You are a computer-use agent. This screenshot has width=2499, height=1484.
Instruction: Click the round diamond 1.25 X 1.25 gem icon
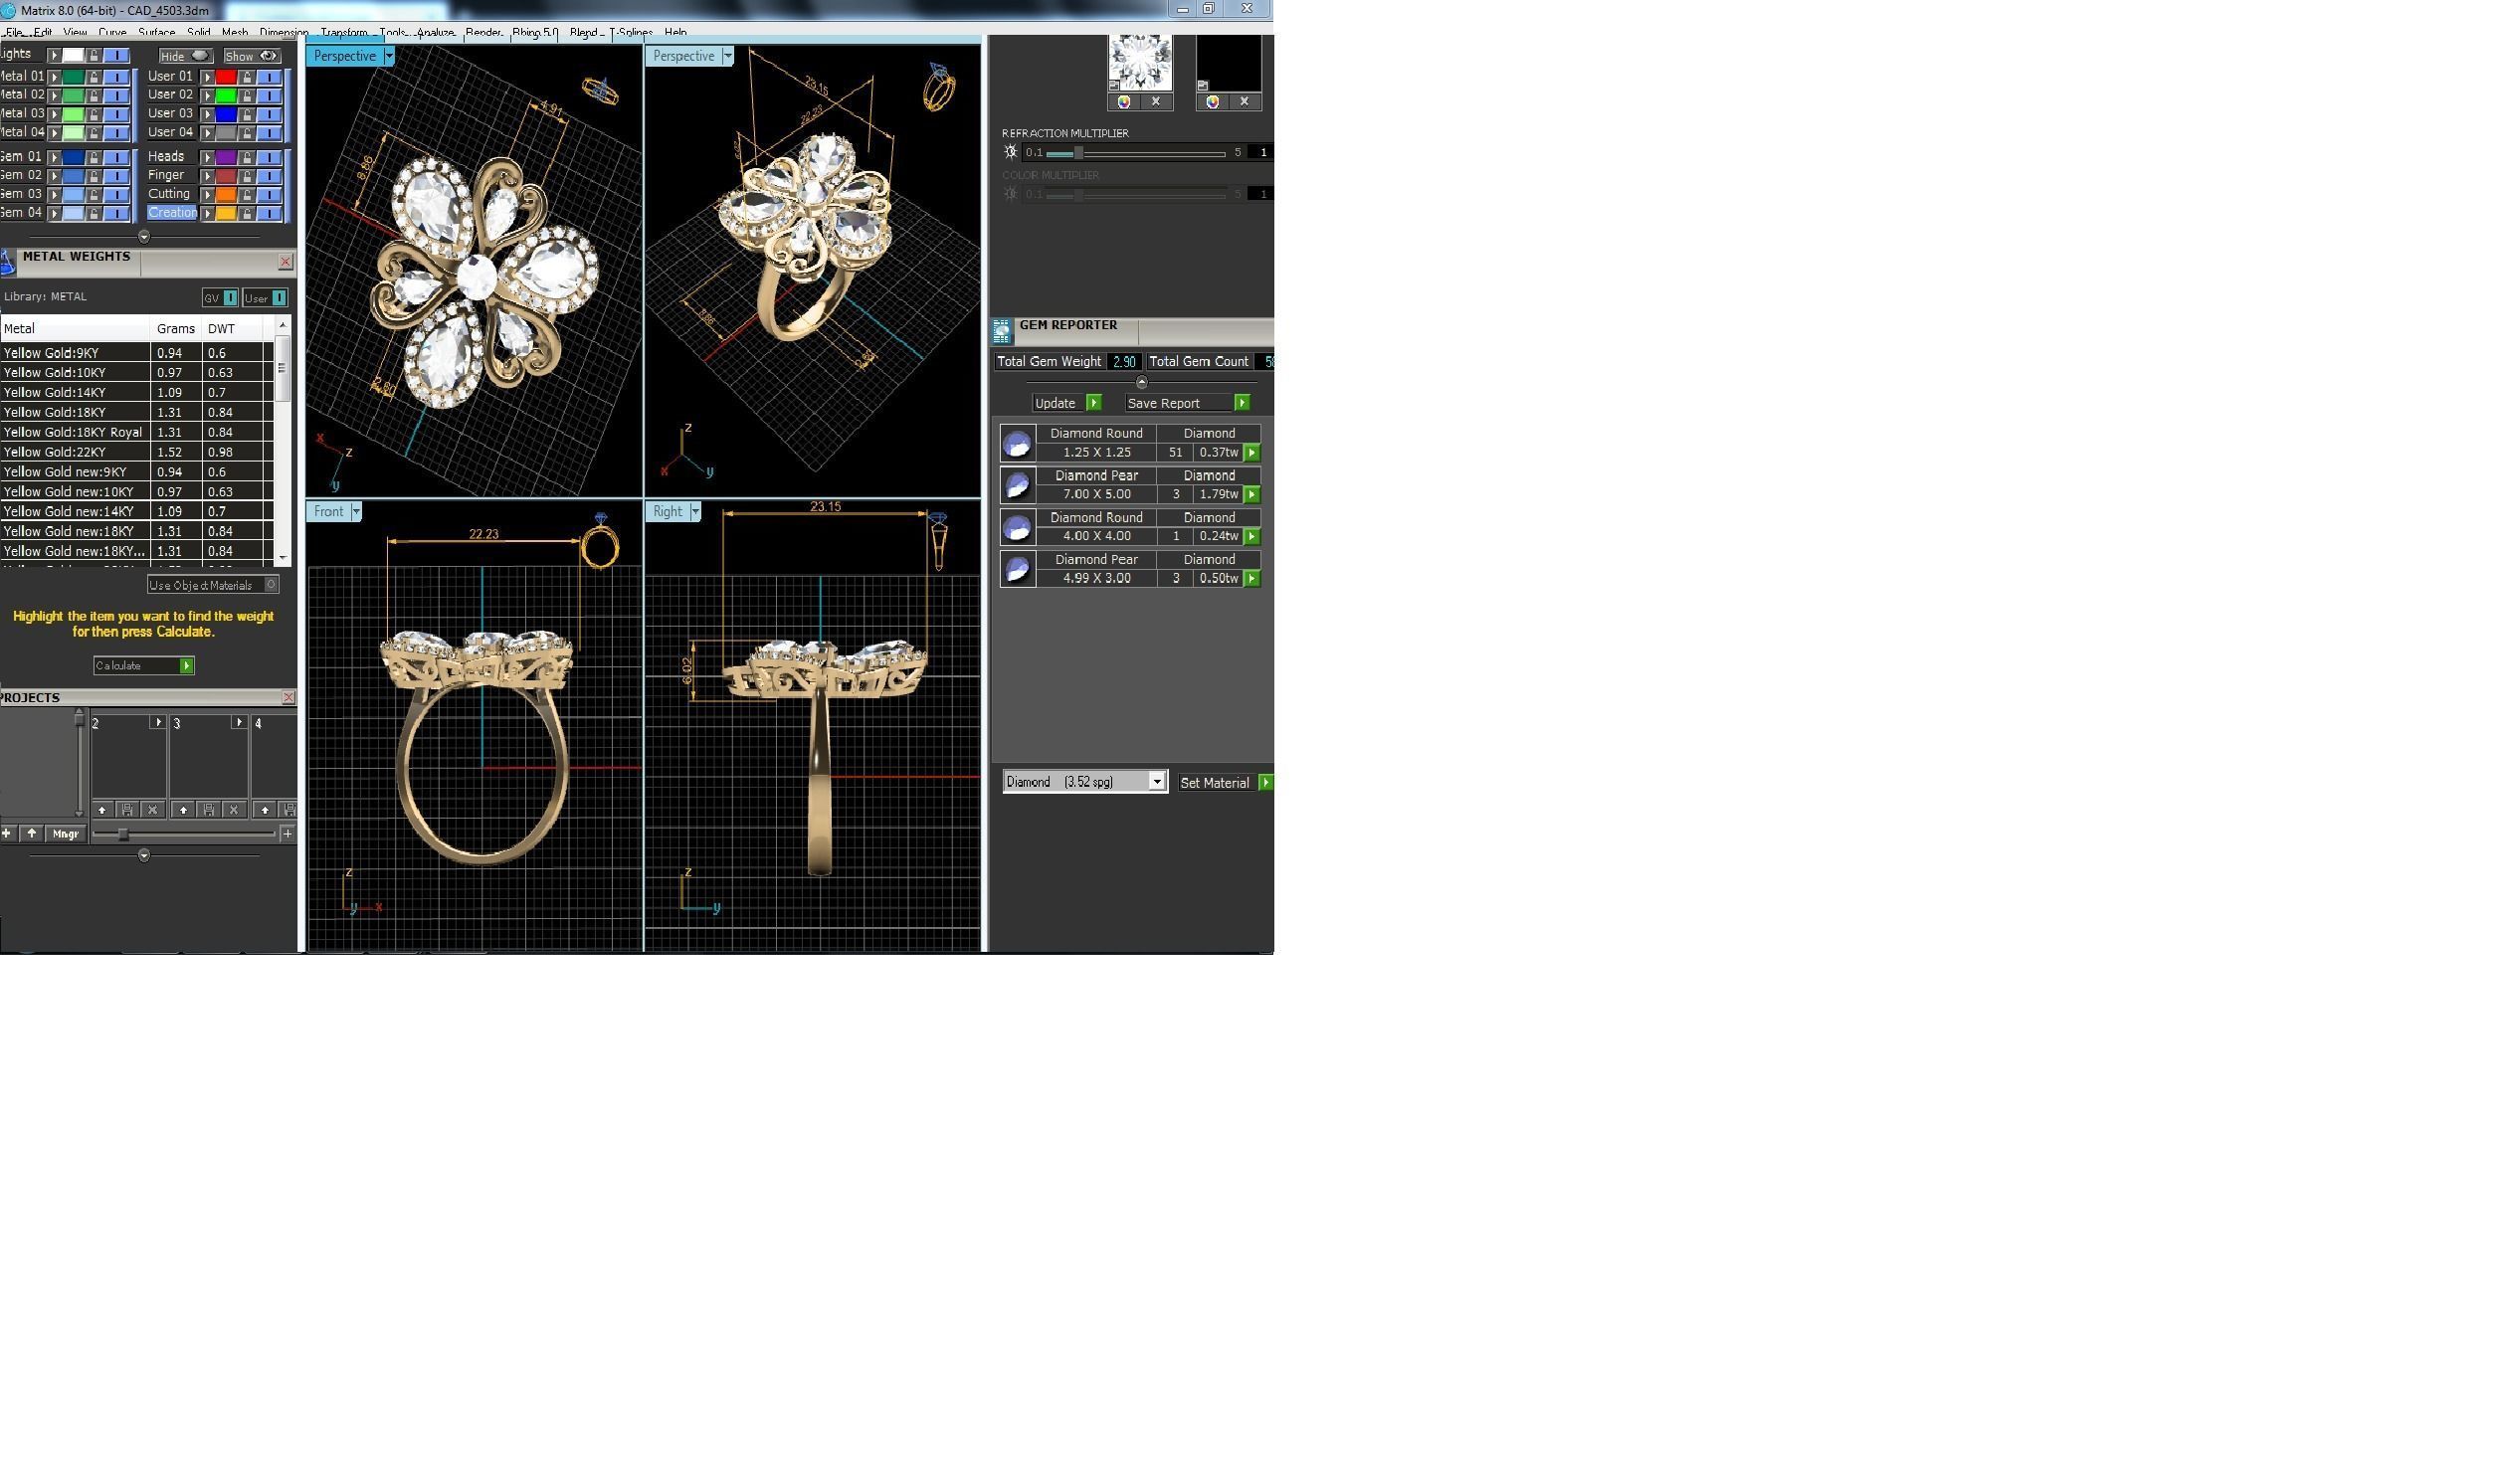click(x=1017, y=443)
